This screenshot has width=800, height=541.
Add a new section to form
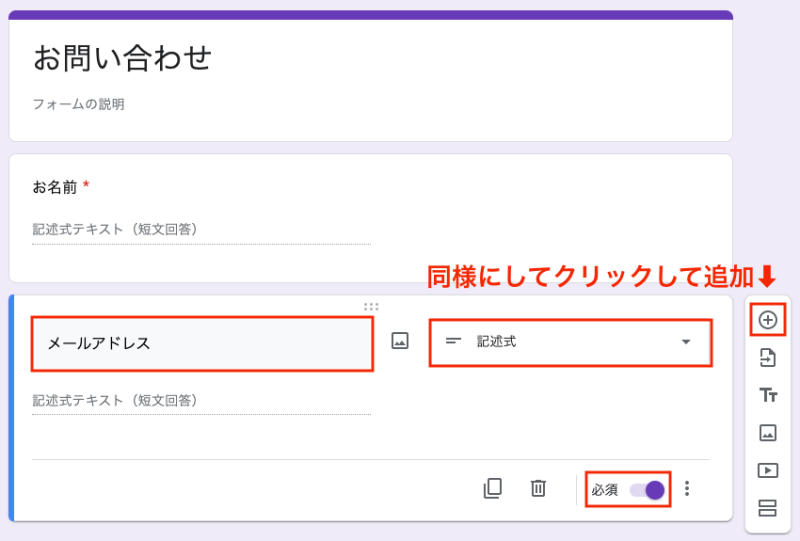768,508
